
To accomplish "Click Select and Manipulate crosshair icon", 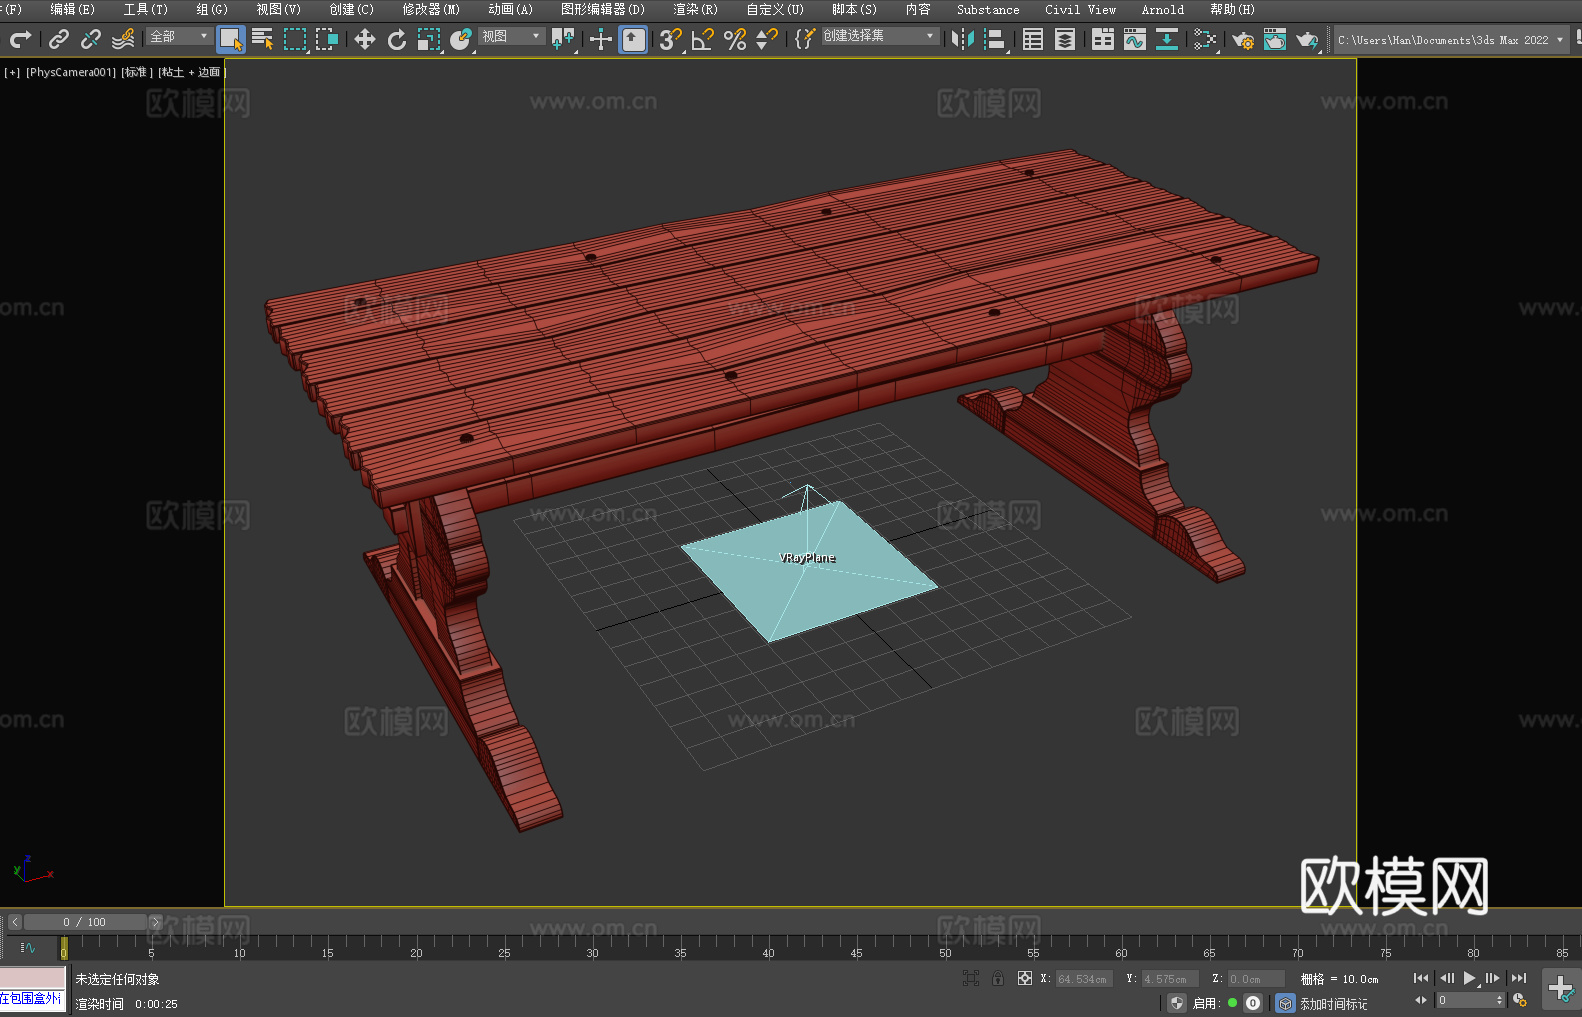I will (601, 39).
